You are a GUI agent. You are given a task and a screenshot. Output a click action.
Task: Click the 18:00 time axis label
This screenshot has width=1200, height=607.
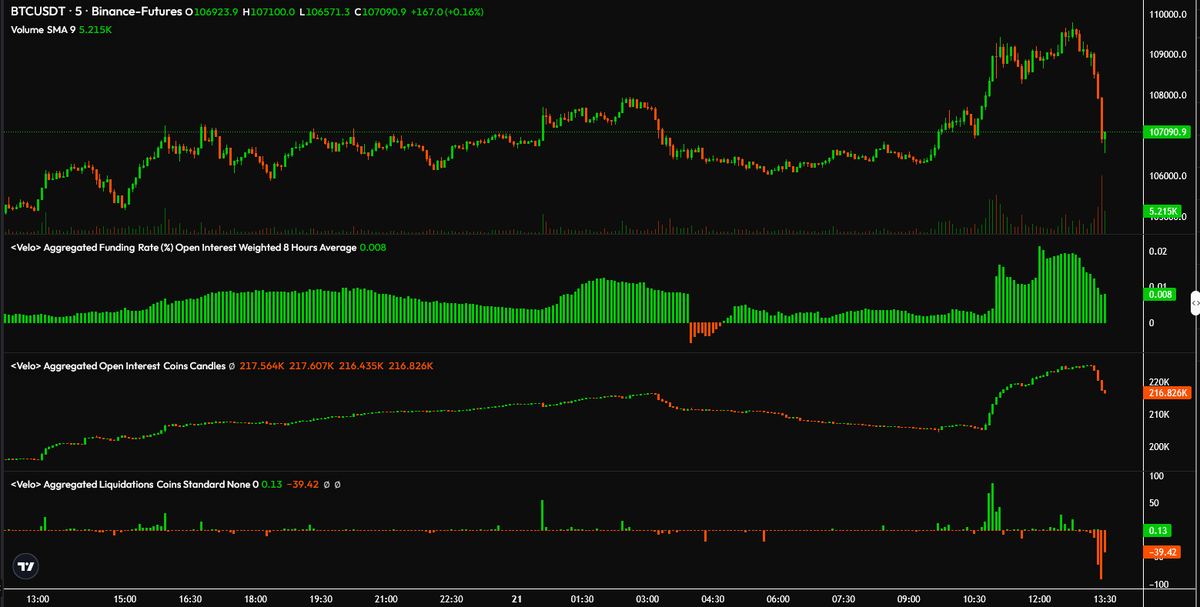tap(255, 598)
